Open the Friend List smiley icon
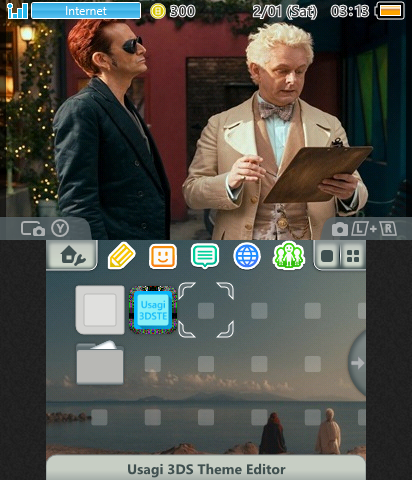412x480 pixels. click(x=163, y=256)
